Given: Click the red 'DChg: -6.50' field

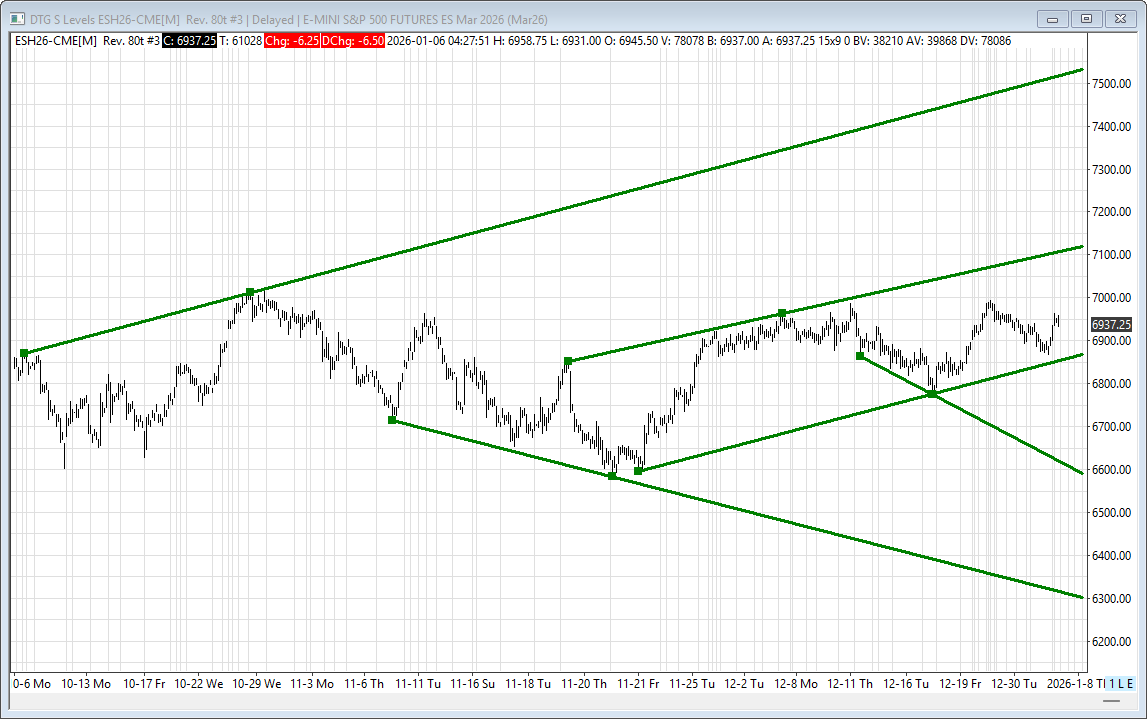Looking at the screenshot, I should [355, 41].
